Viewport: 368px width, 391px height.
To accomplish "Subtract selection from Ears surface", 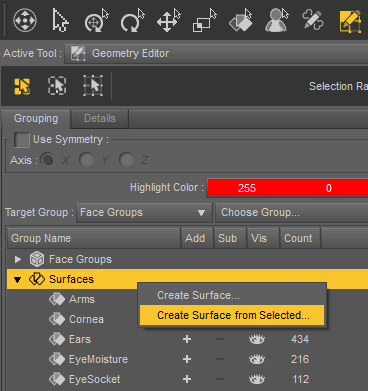I will [x=220, y=339].
